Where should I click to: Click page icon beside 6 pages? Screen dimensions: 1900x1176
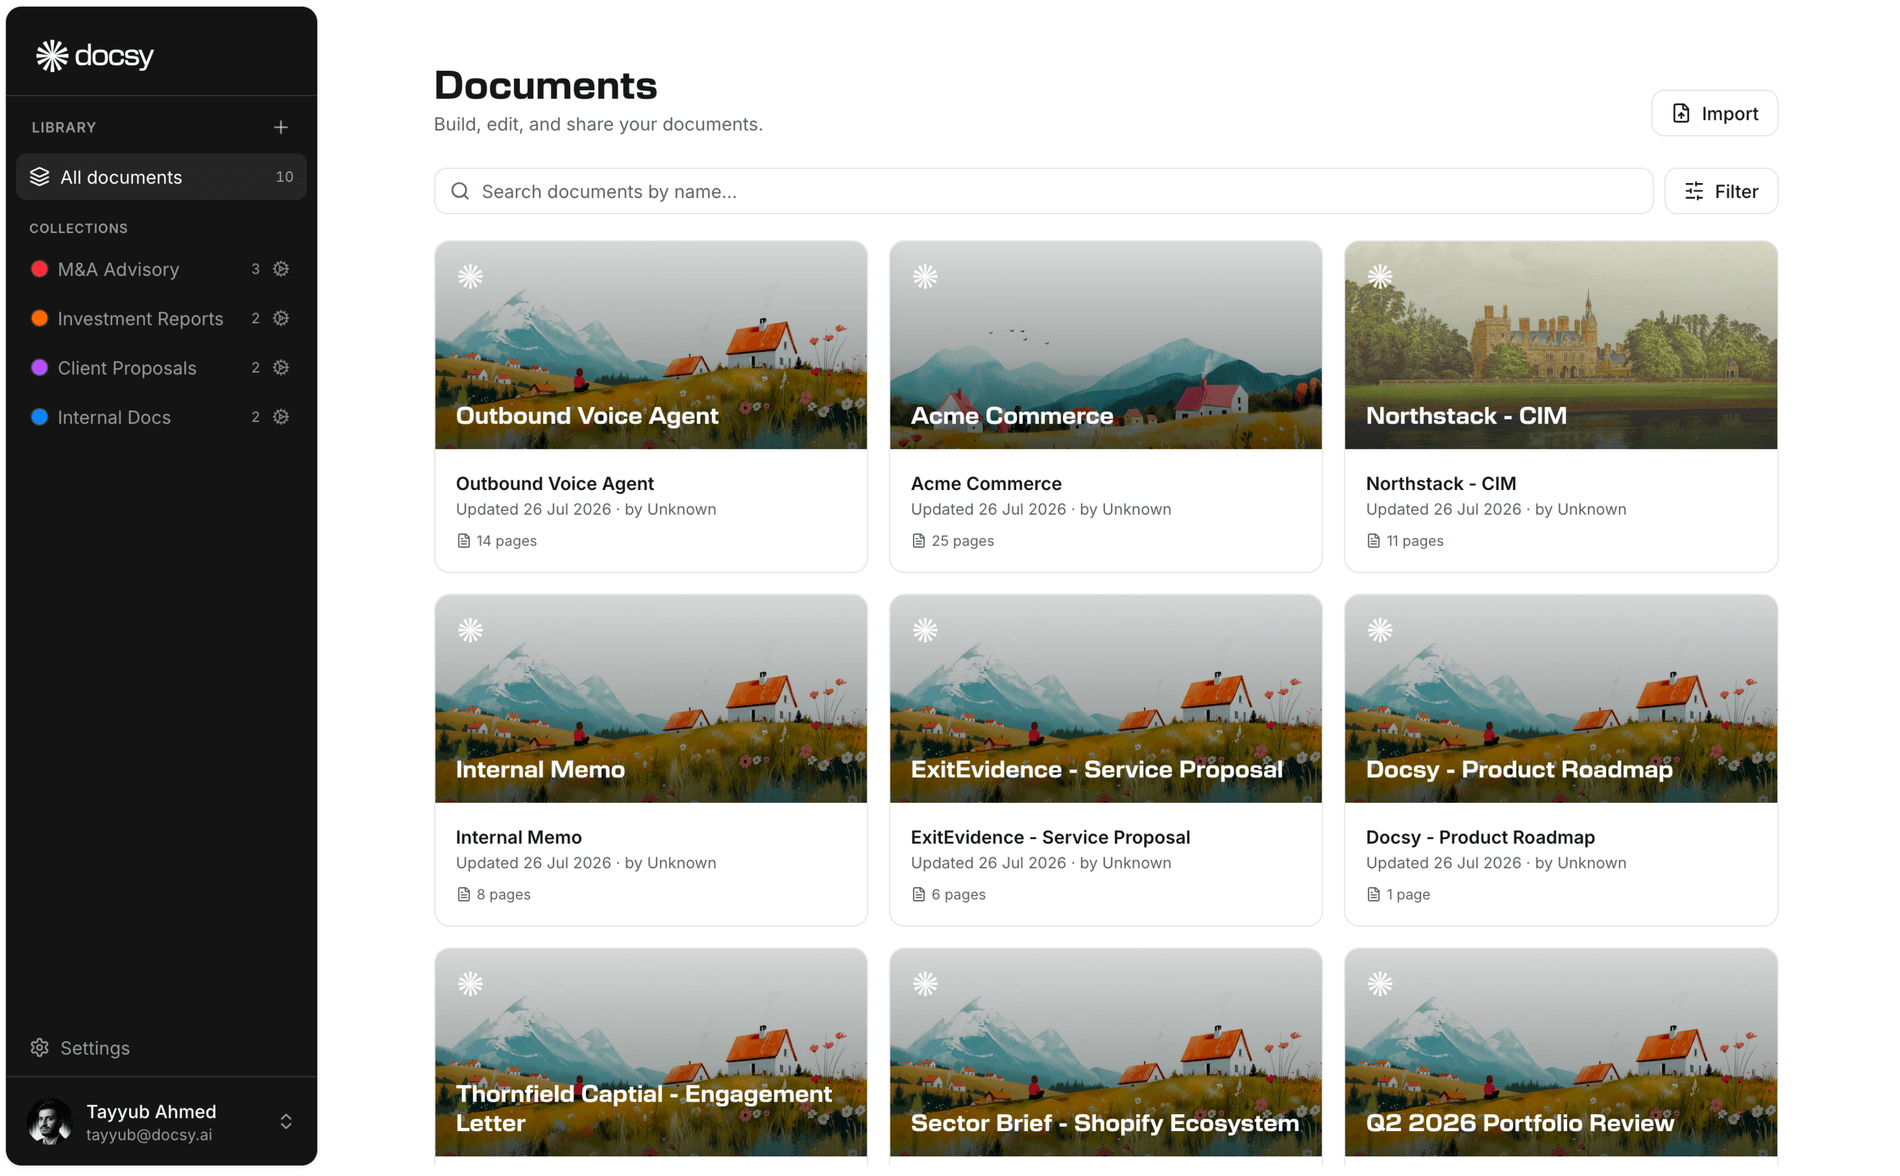pos(919,895)
